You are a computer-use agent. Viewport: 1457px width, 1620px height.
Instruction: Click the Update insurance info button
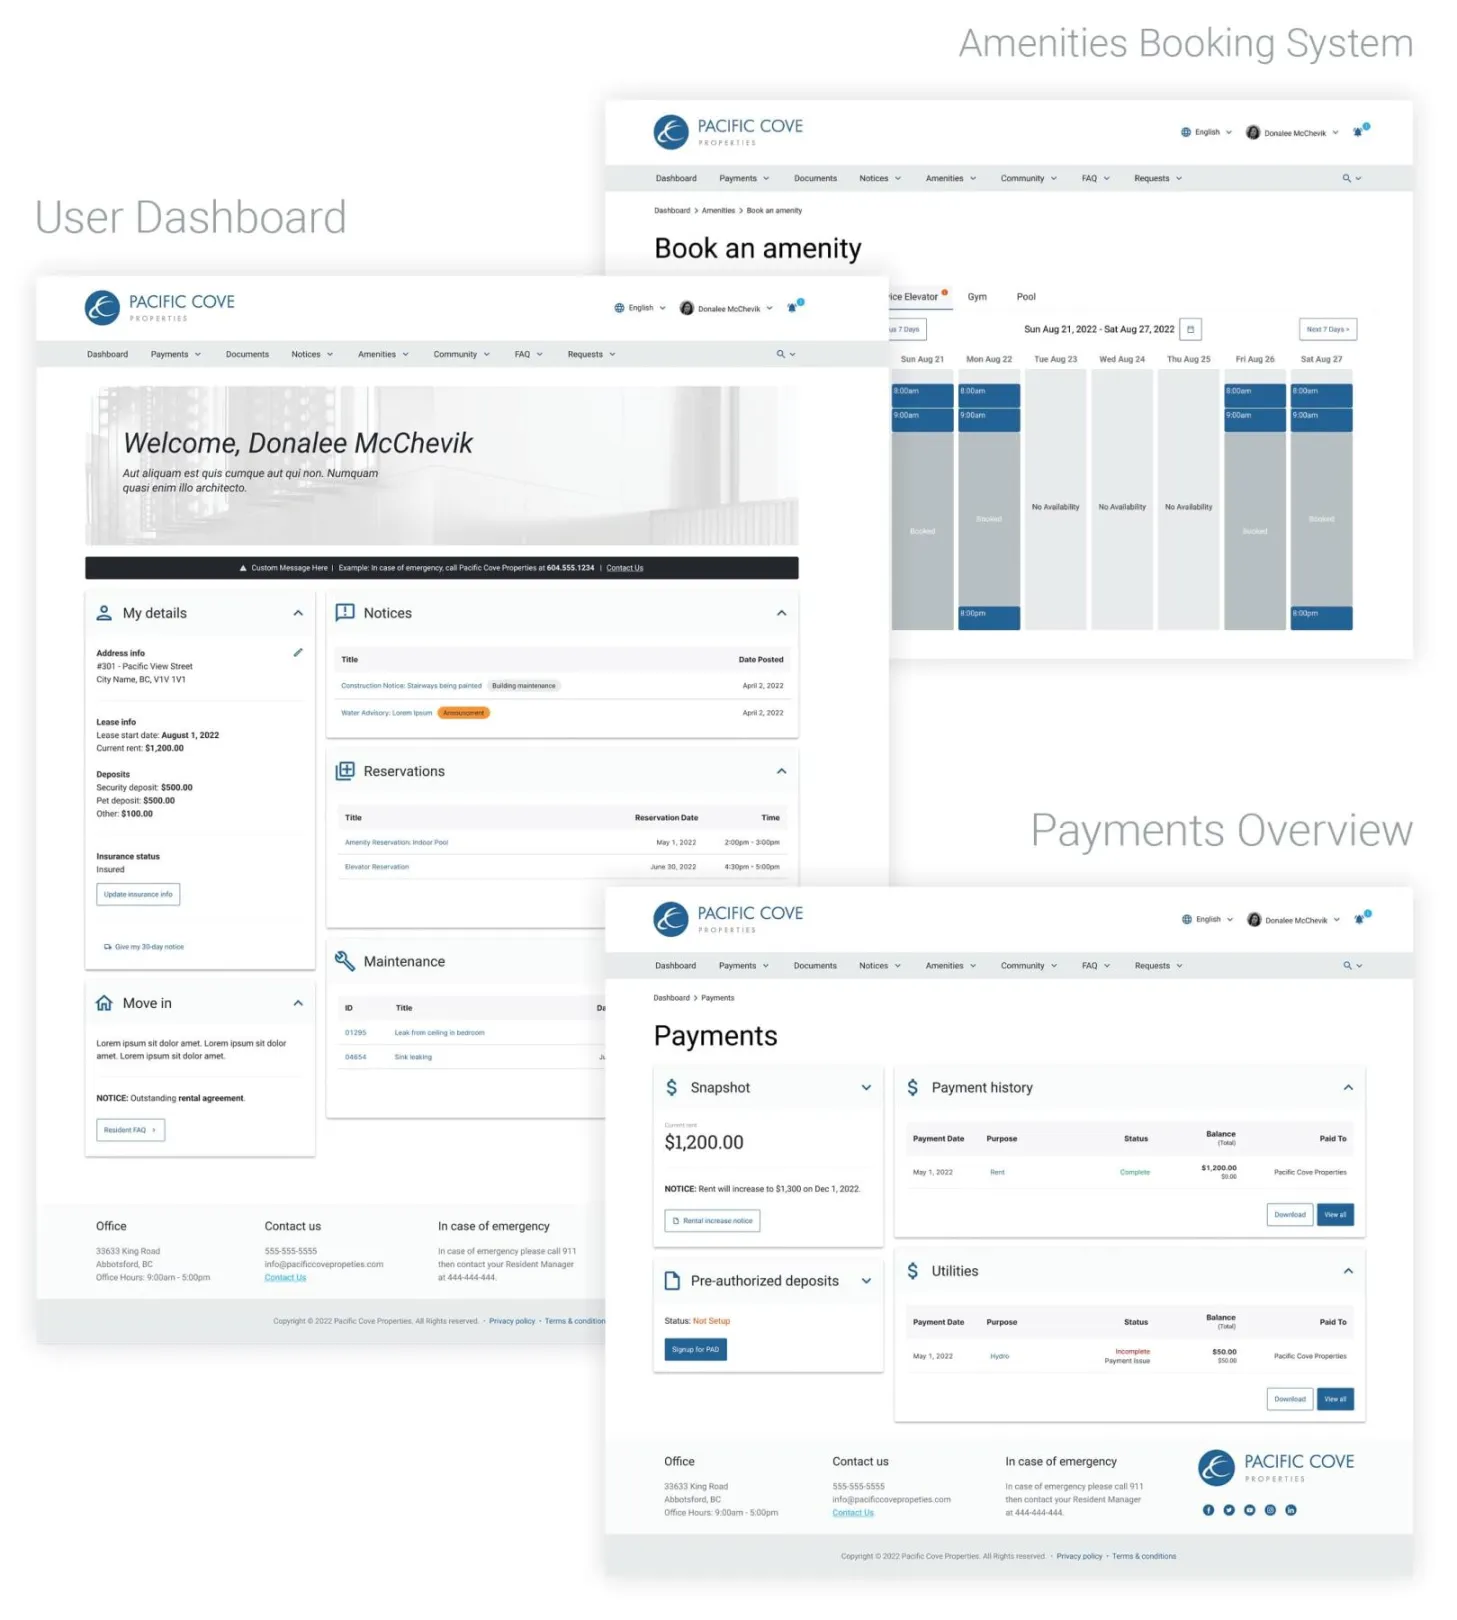[138, 895]
